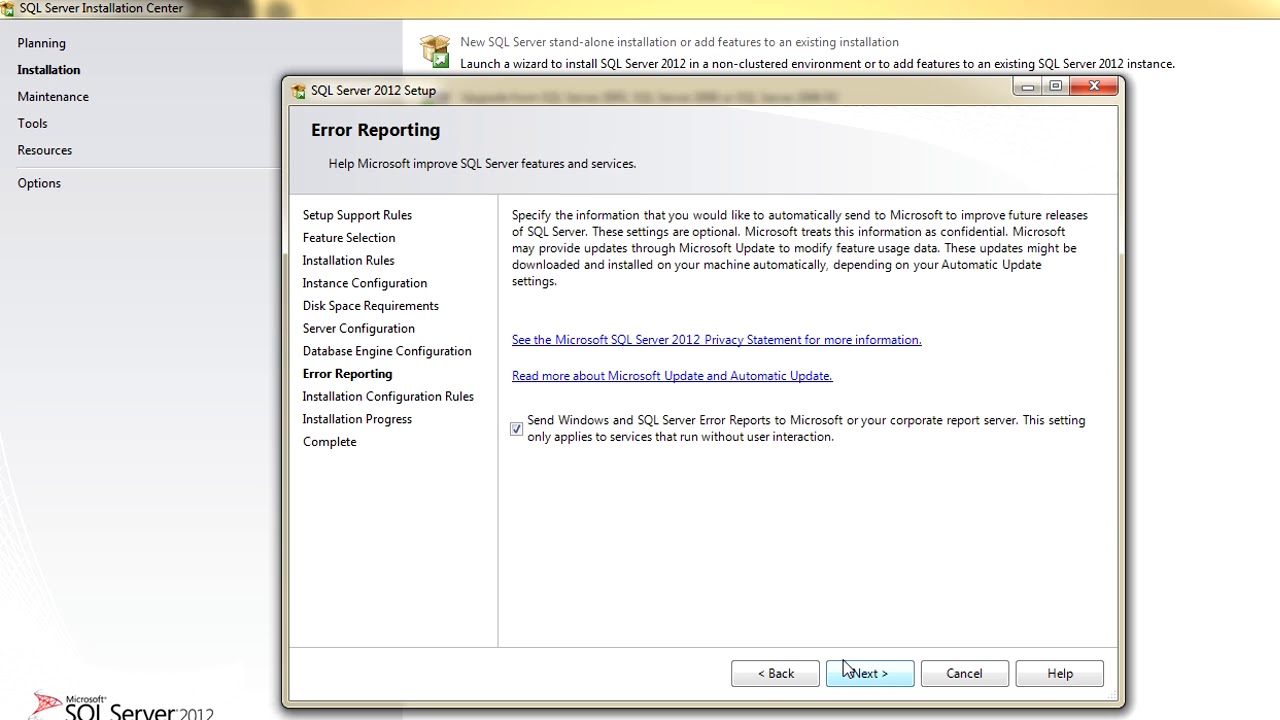This screenshot has height=720, width=1280.
Task: Click the SQL Server 2012 Setup title icon
Action: point(298,91)
